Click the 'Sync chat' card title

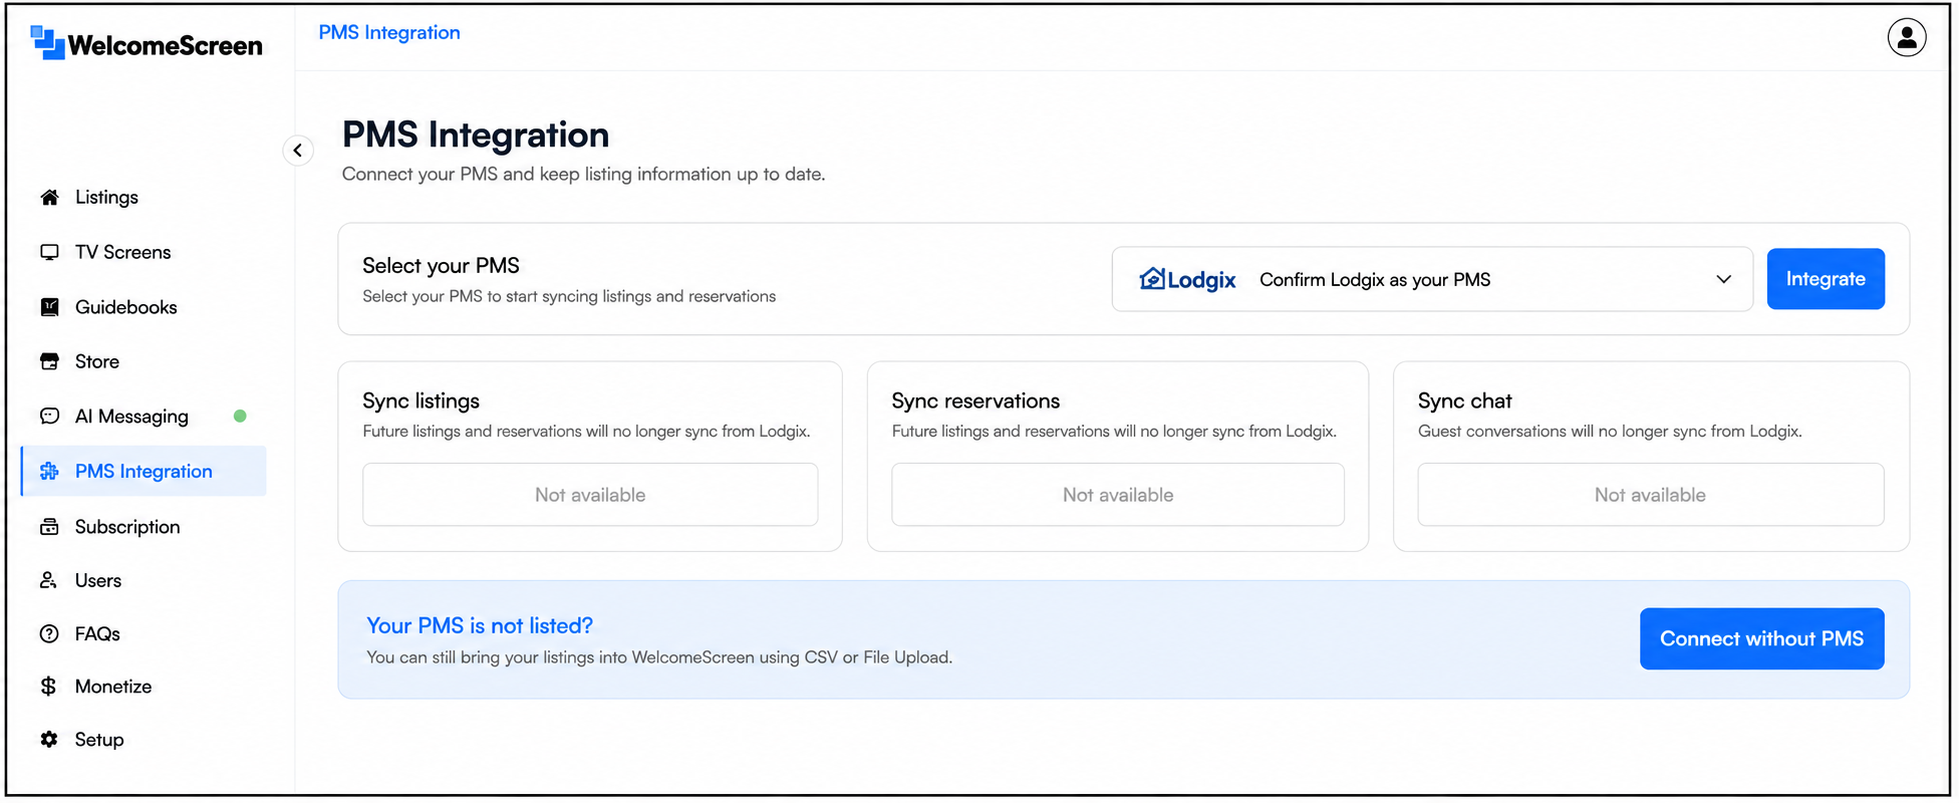(x=1464, y=401)
